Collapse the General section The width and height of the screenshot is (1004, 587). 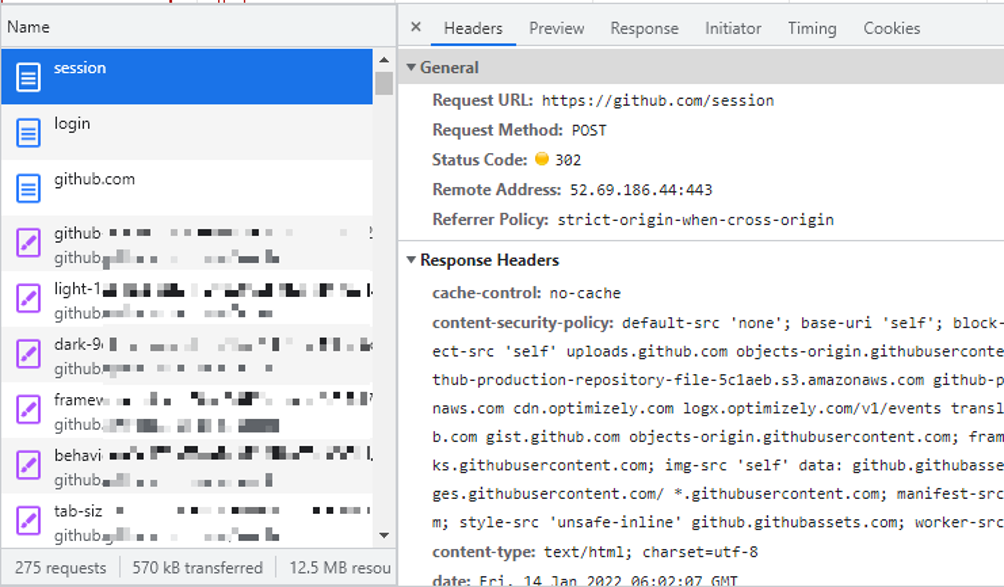411,67
